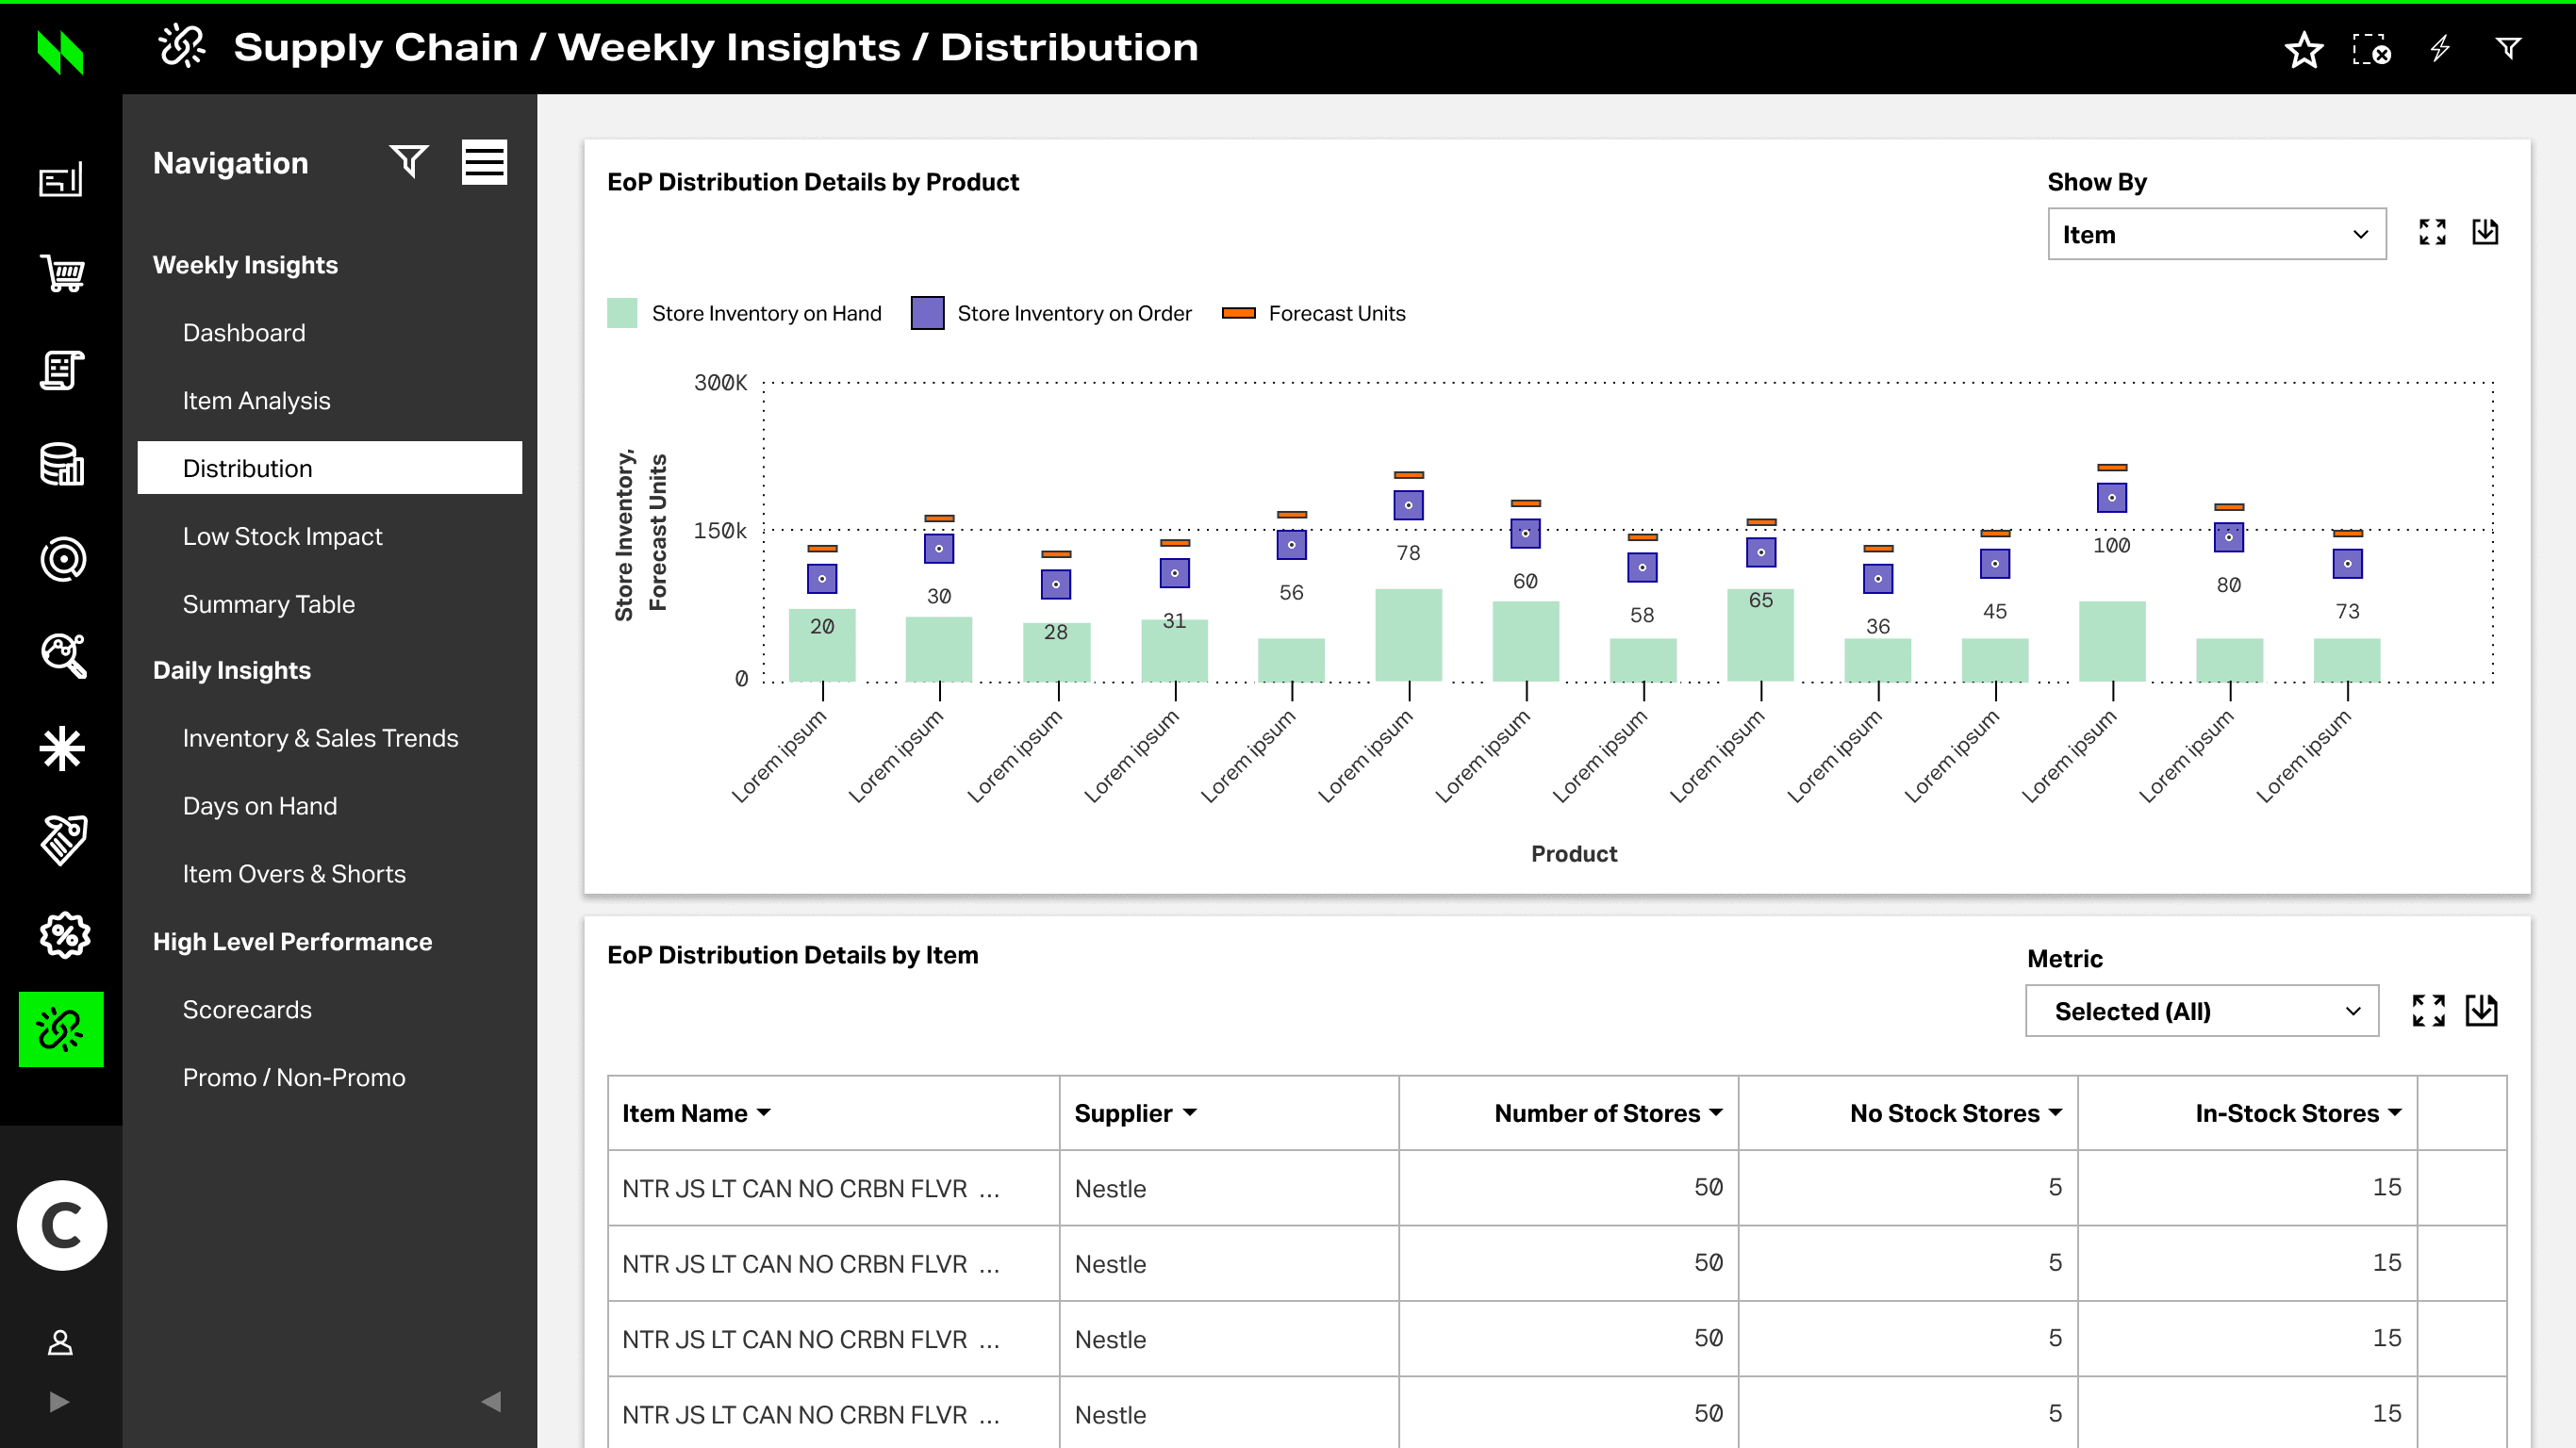
Task: Open Days on Hand navigation item
Action: click(x=259, y=806)
